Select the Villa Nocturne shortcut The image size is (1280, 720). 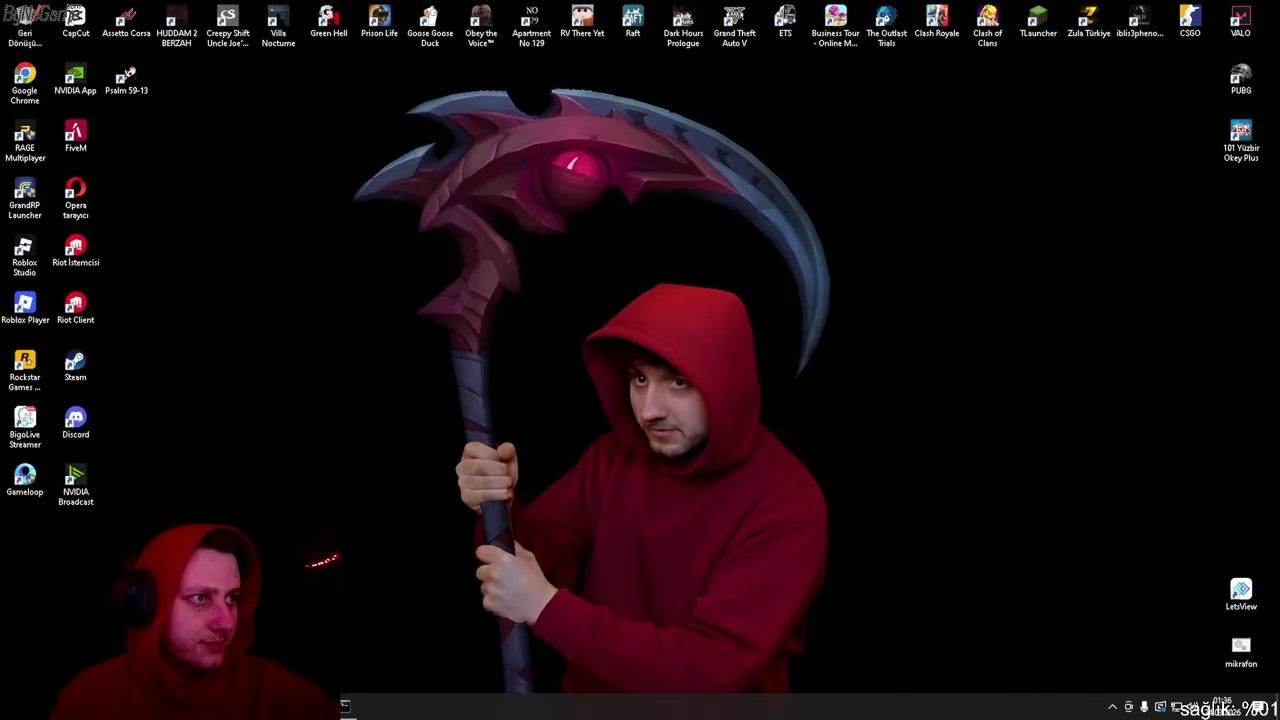(278, 26)
